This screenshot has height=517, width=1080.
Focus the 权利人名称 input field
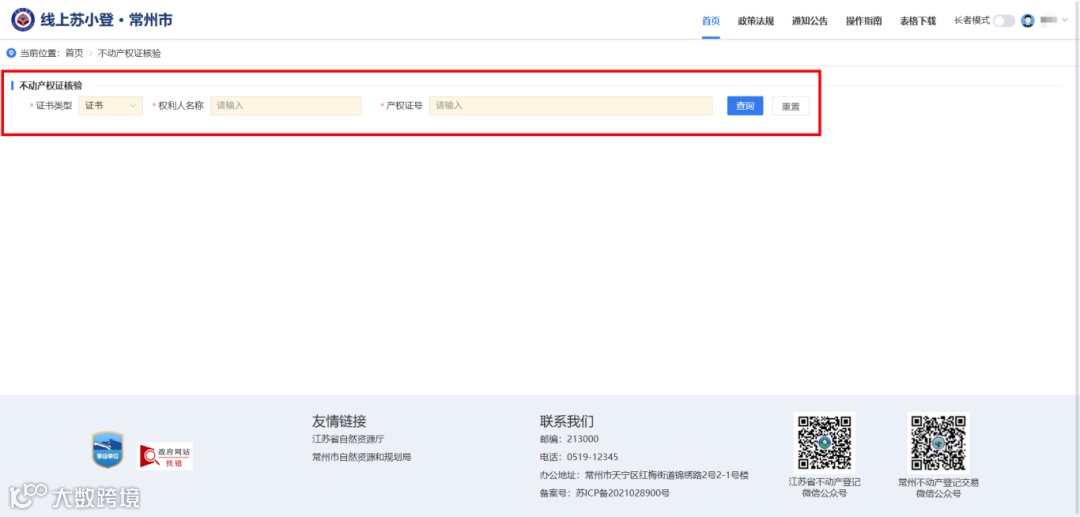286,105
